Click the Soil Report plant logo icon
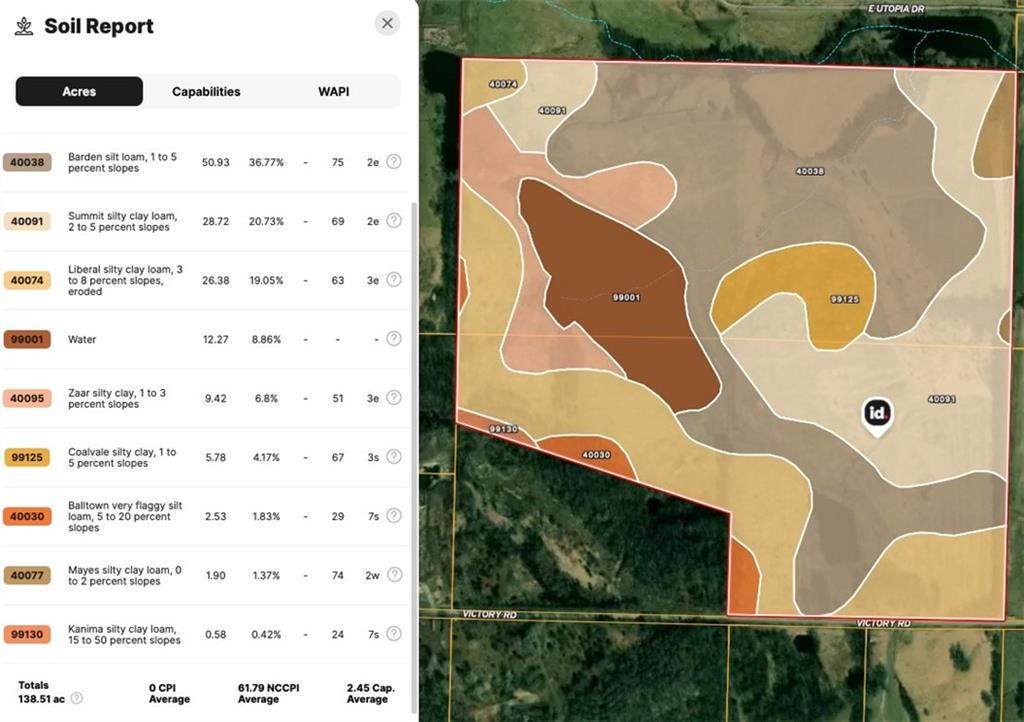This screenshot has height=722, width=1024. pos(24,26)
